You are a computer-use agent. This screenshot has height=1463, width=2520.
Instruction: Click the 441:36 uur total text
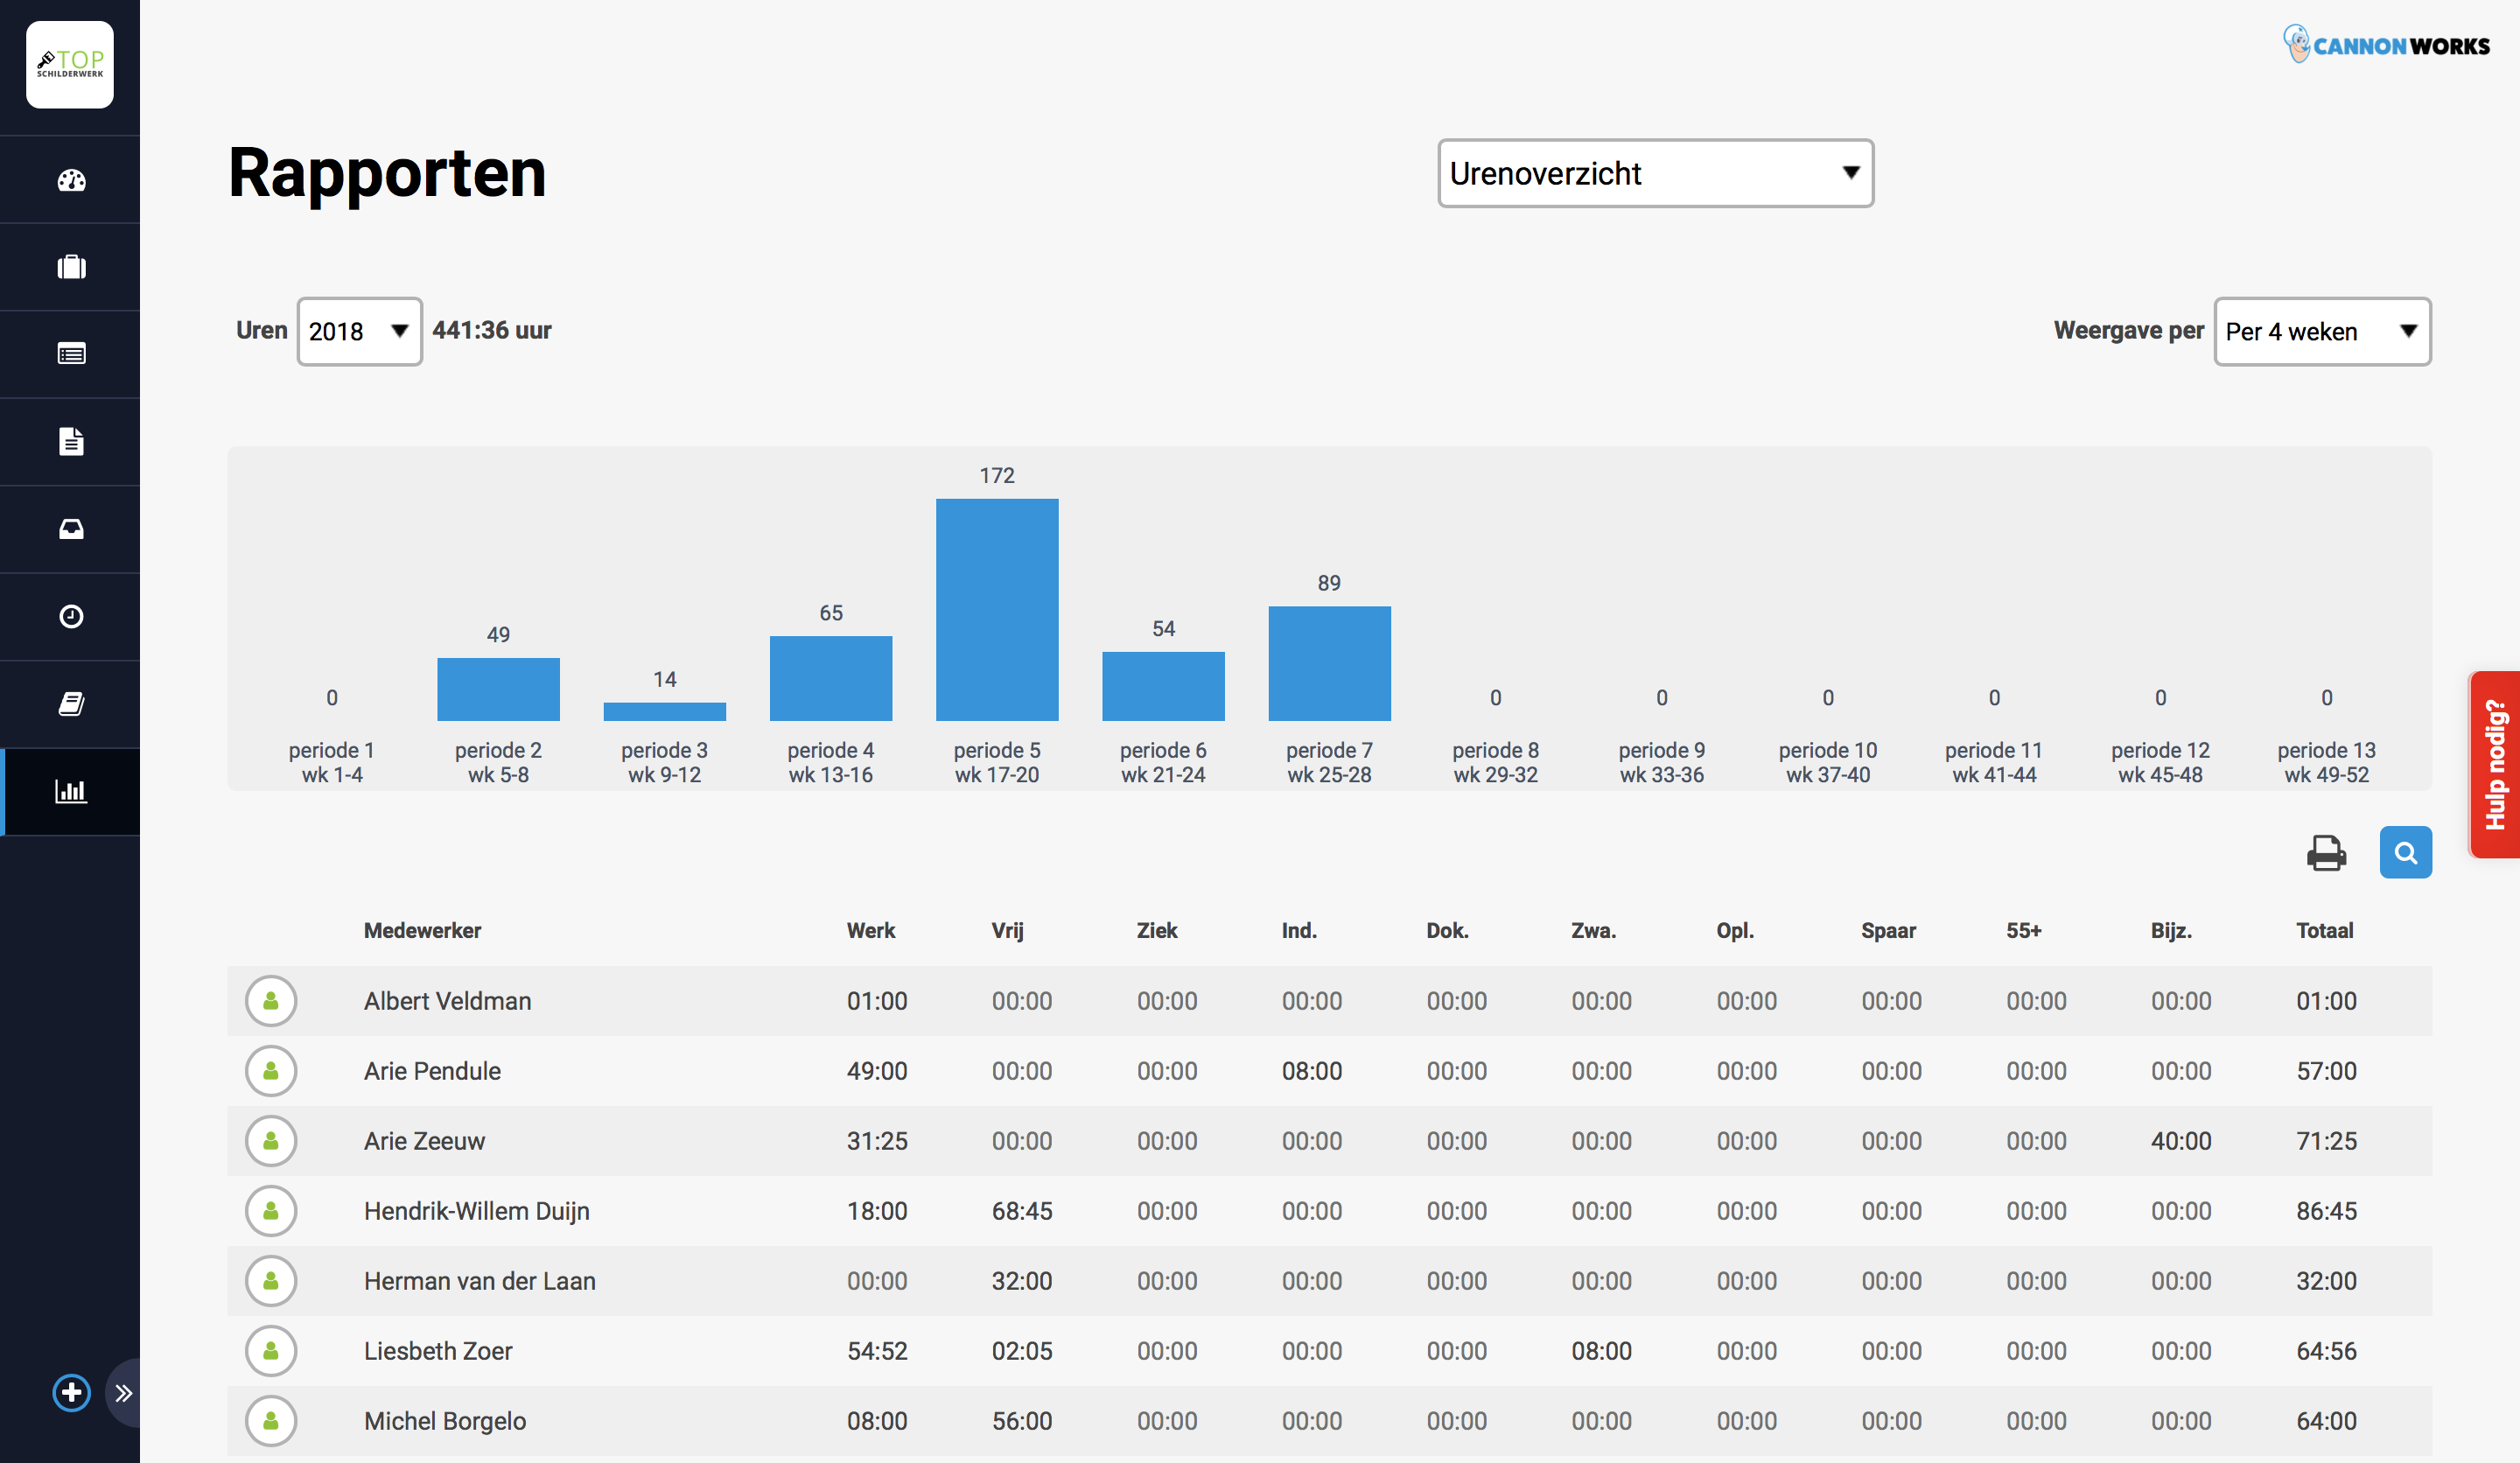pyautogui.click(x=491, y=331)
